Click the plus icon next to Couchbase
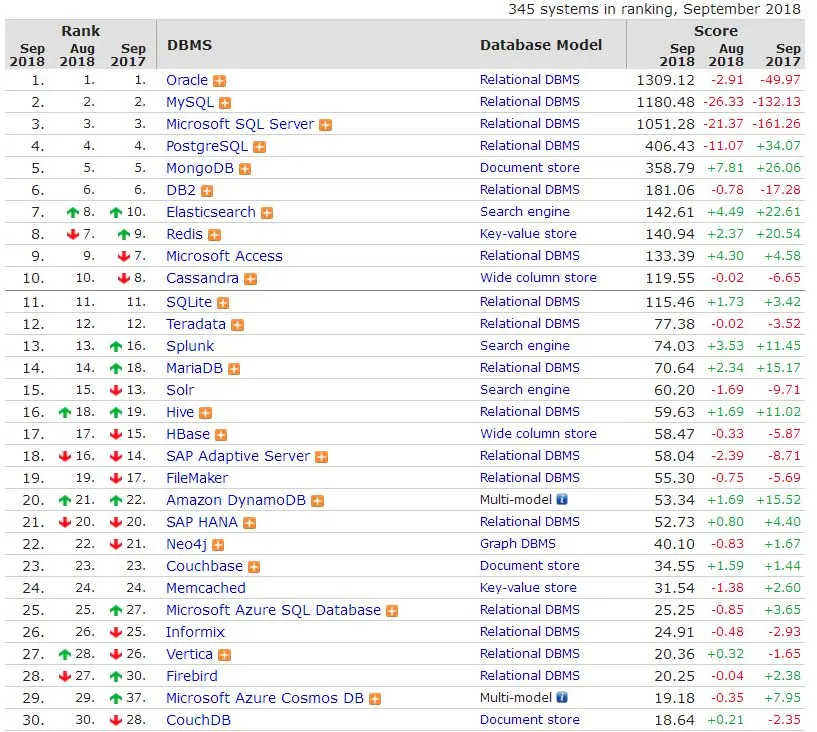 coord(254,567)
